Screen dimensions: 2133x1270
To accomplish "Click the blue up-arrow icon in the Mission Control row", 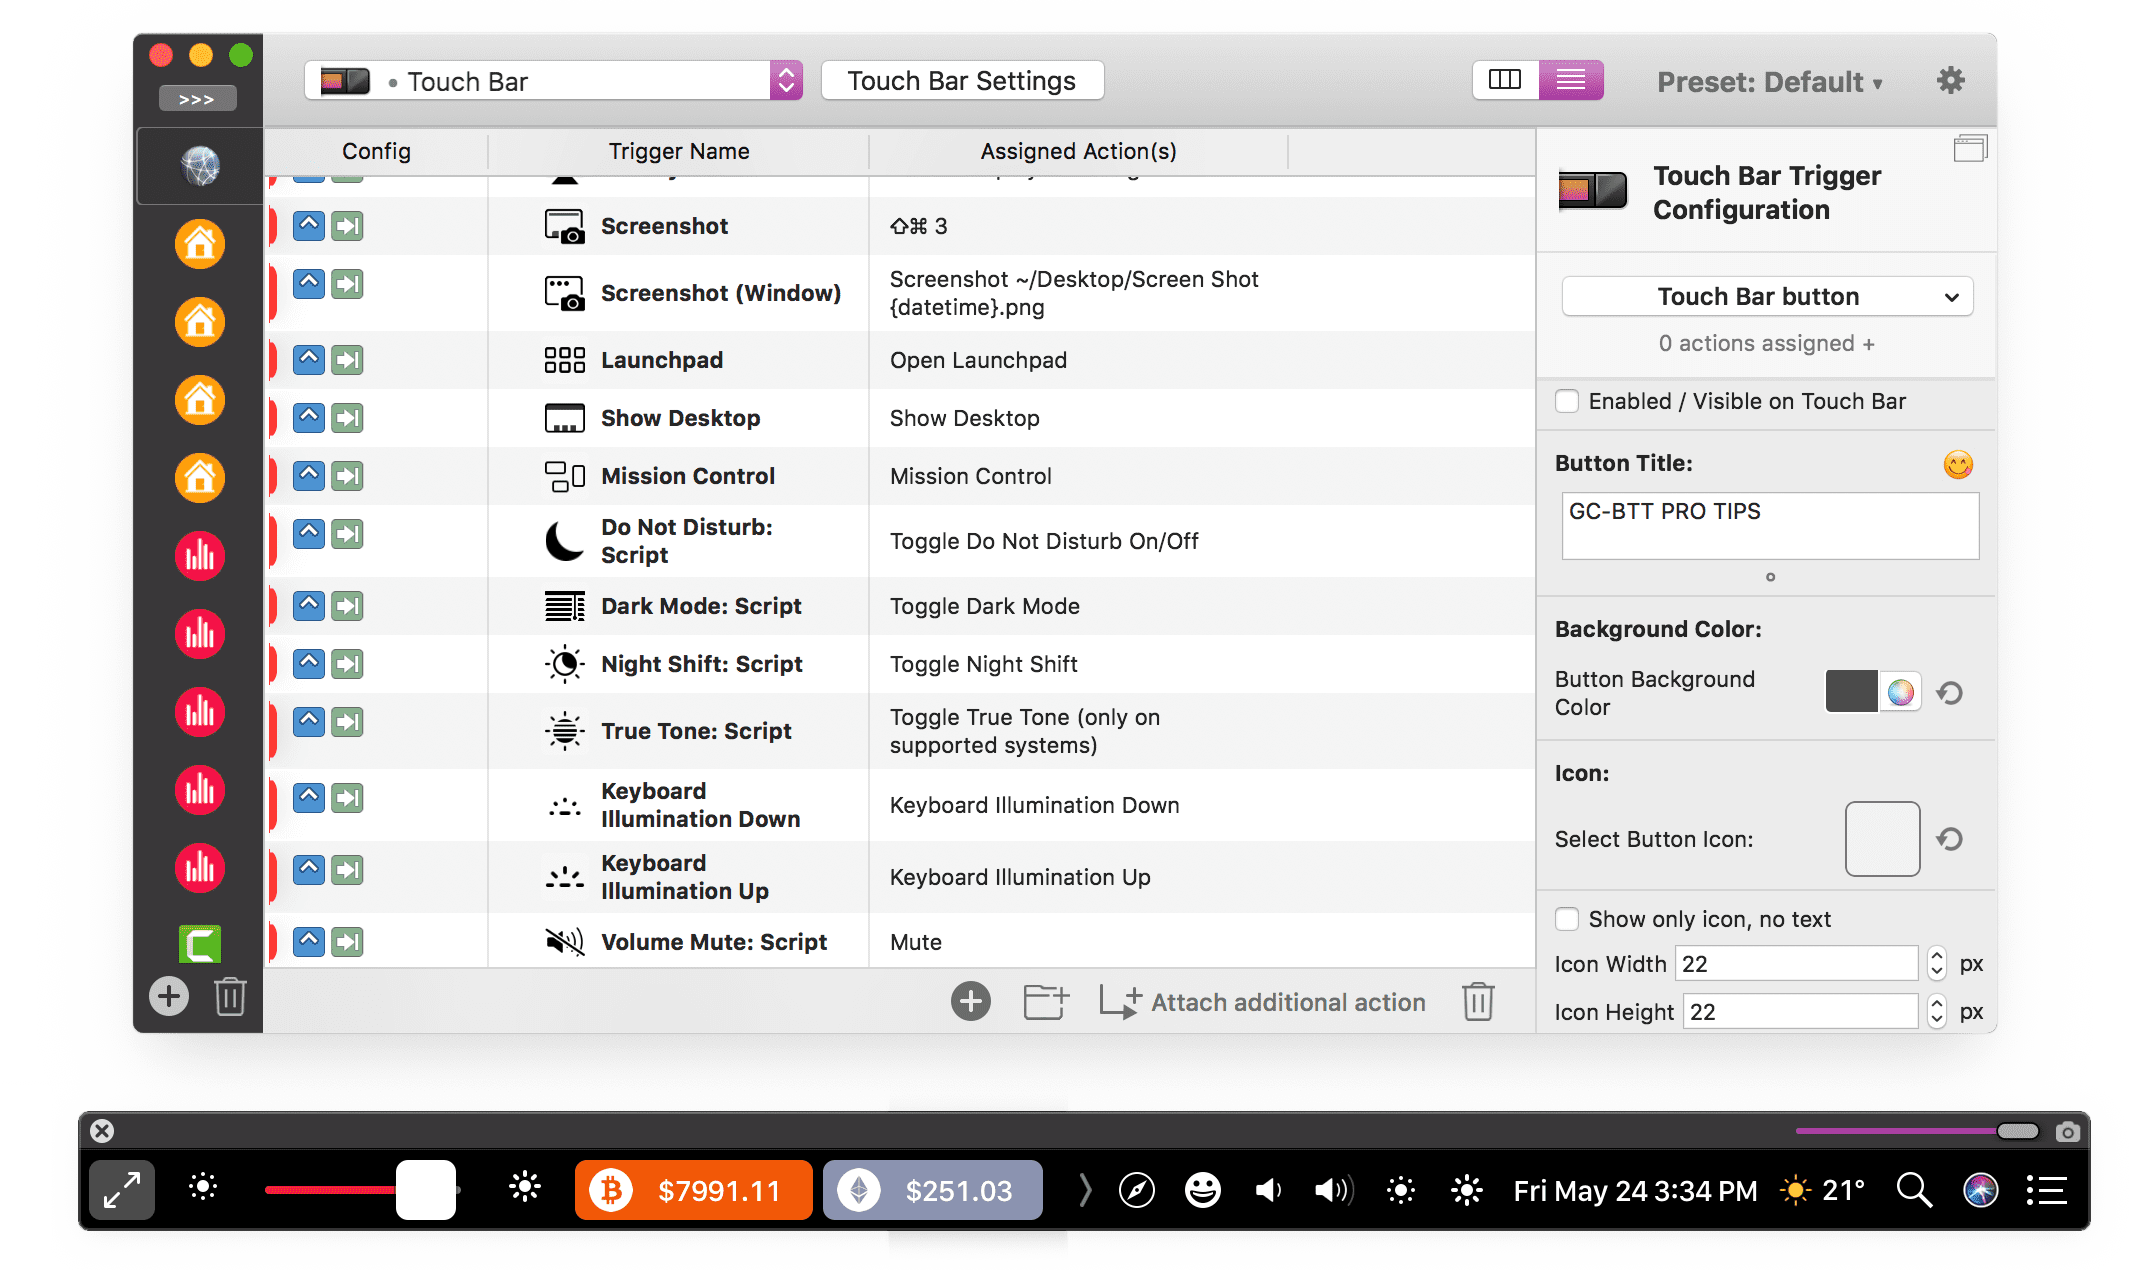I will coord(309,476).
